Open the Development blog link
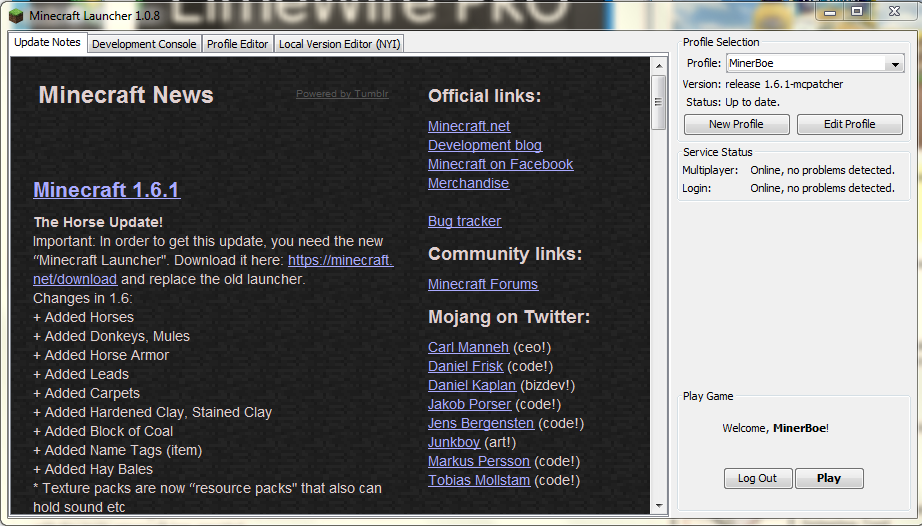Viewport: 922px width, 526px height. [485, 145]
